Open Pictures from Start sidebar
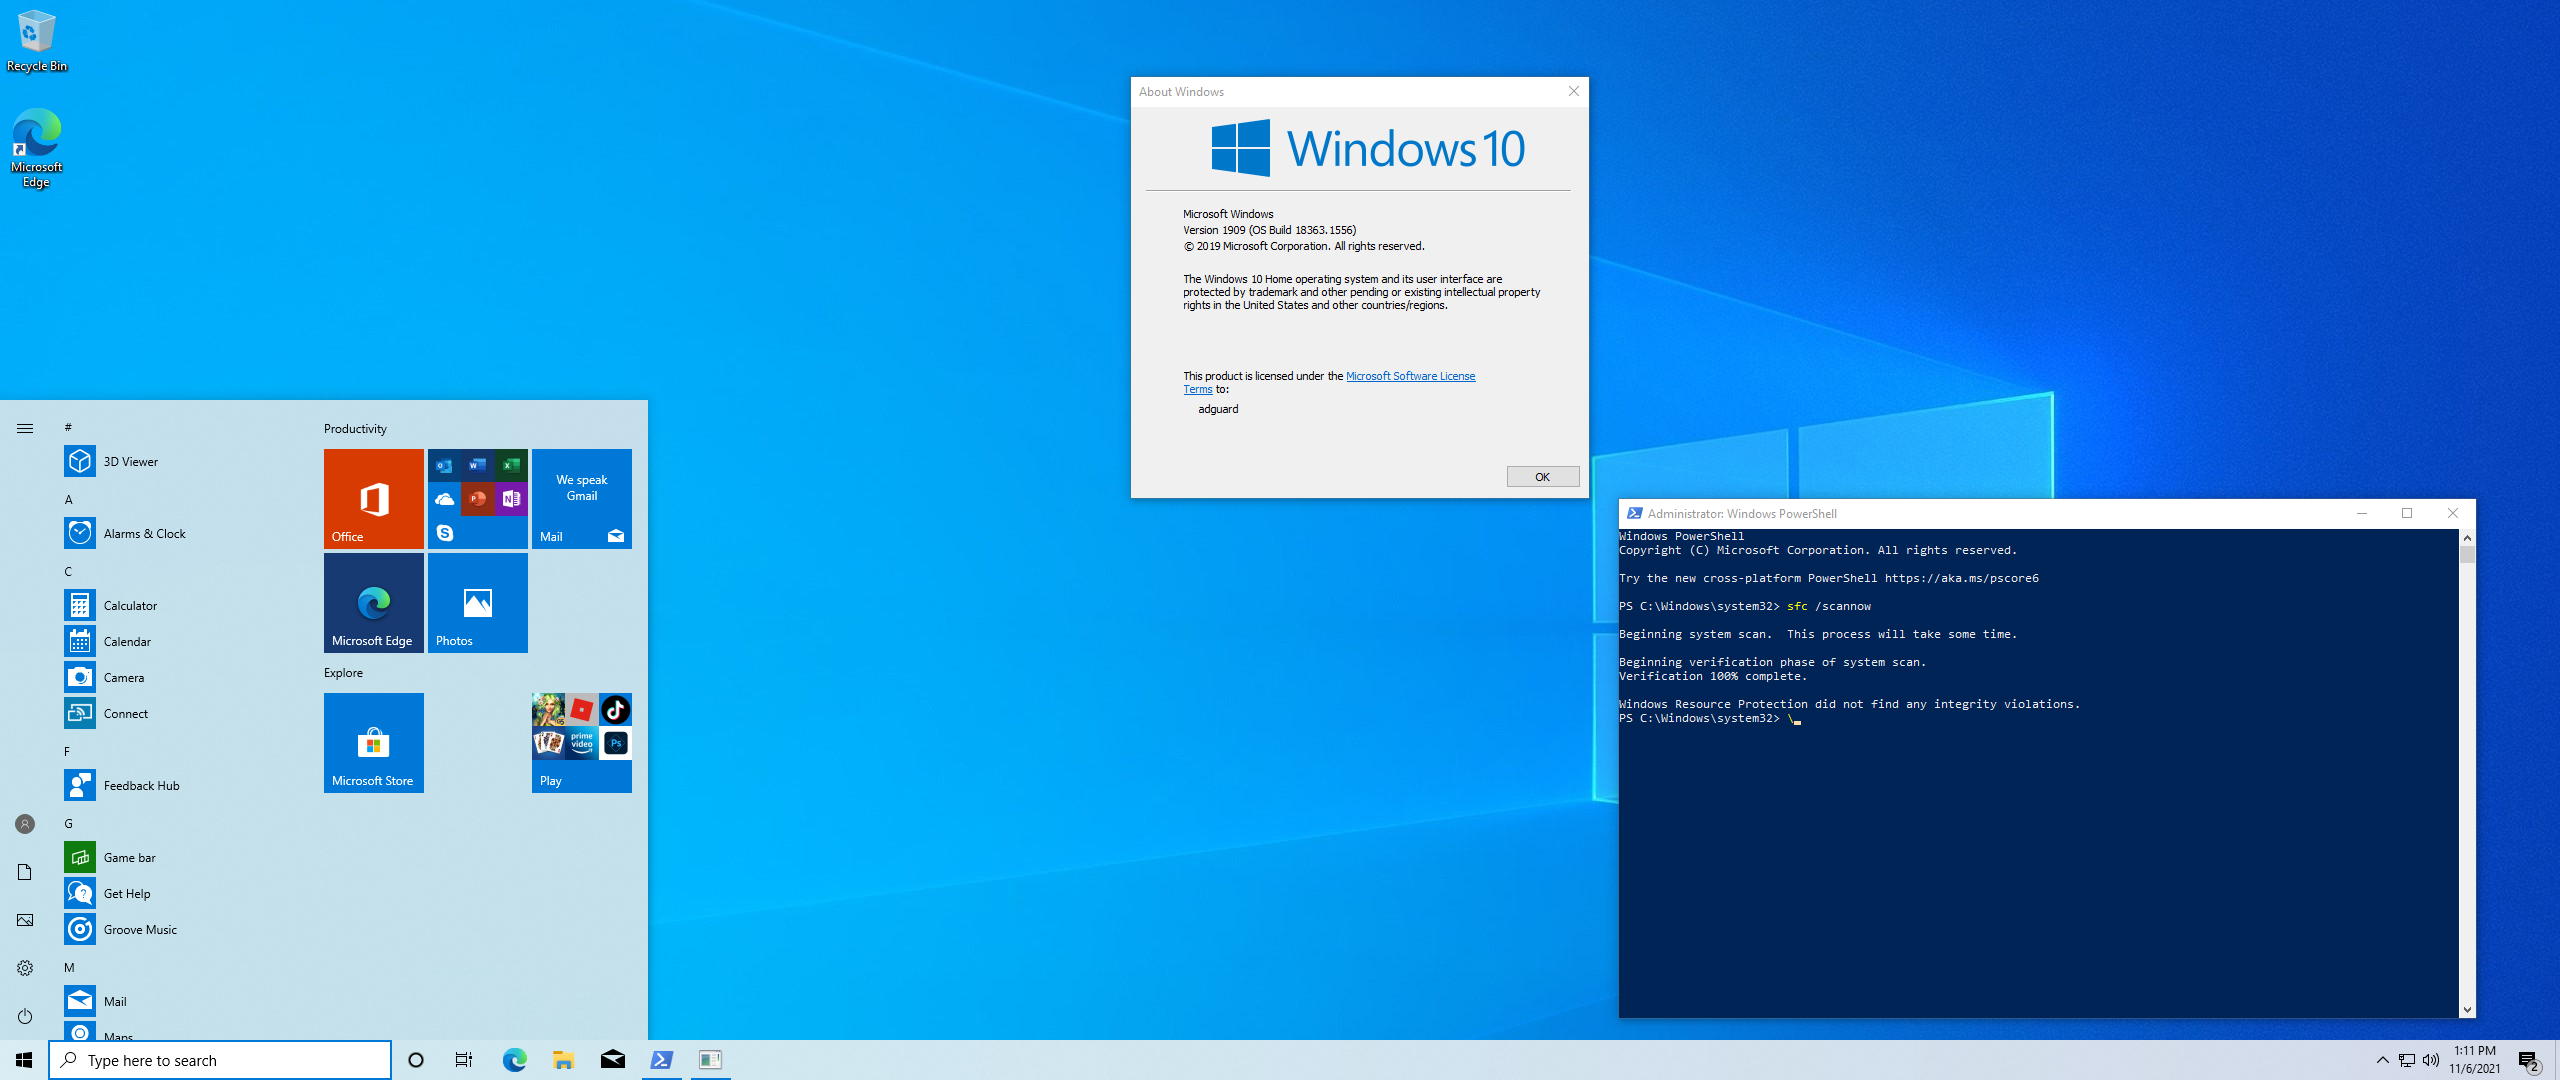 [x=25, y=920]
